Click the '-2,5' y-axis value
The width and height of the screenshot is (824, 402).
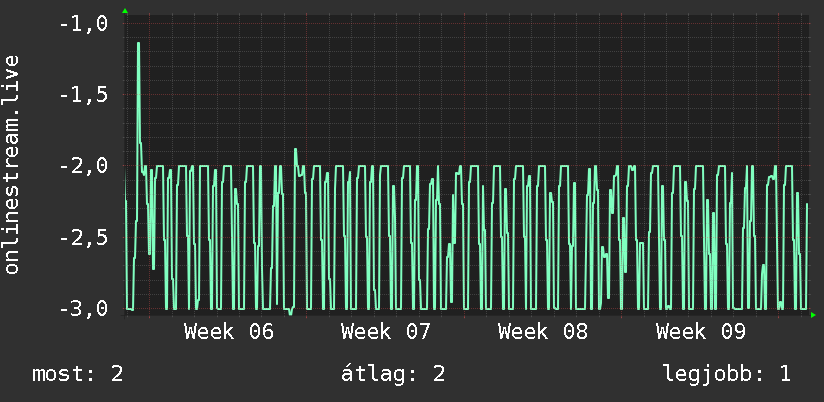tap(83, 238)
